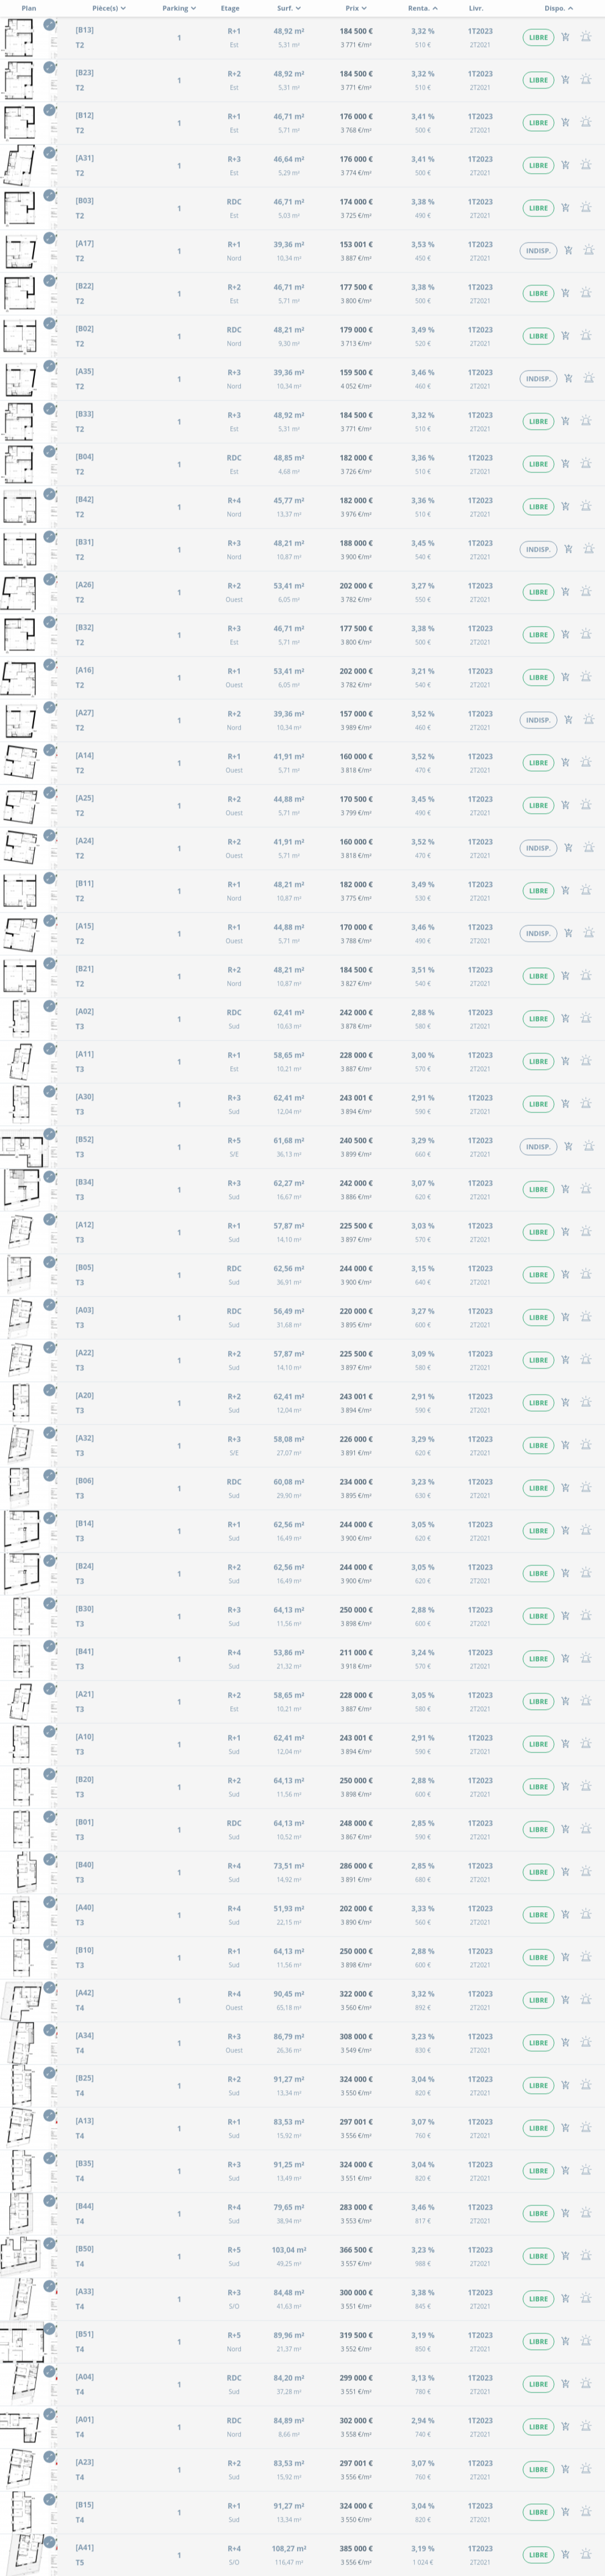Click the alert bell icon for lot B12
Screen dimensions: 605x2576
click(586, 123)
